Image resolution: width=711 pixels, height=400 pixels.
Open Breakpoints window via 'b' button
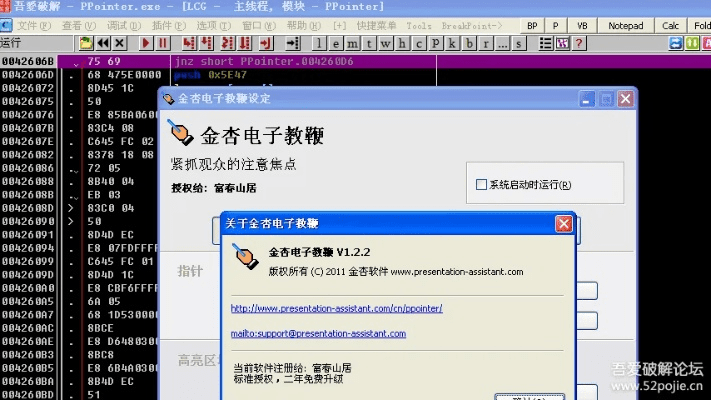point(469,44)
